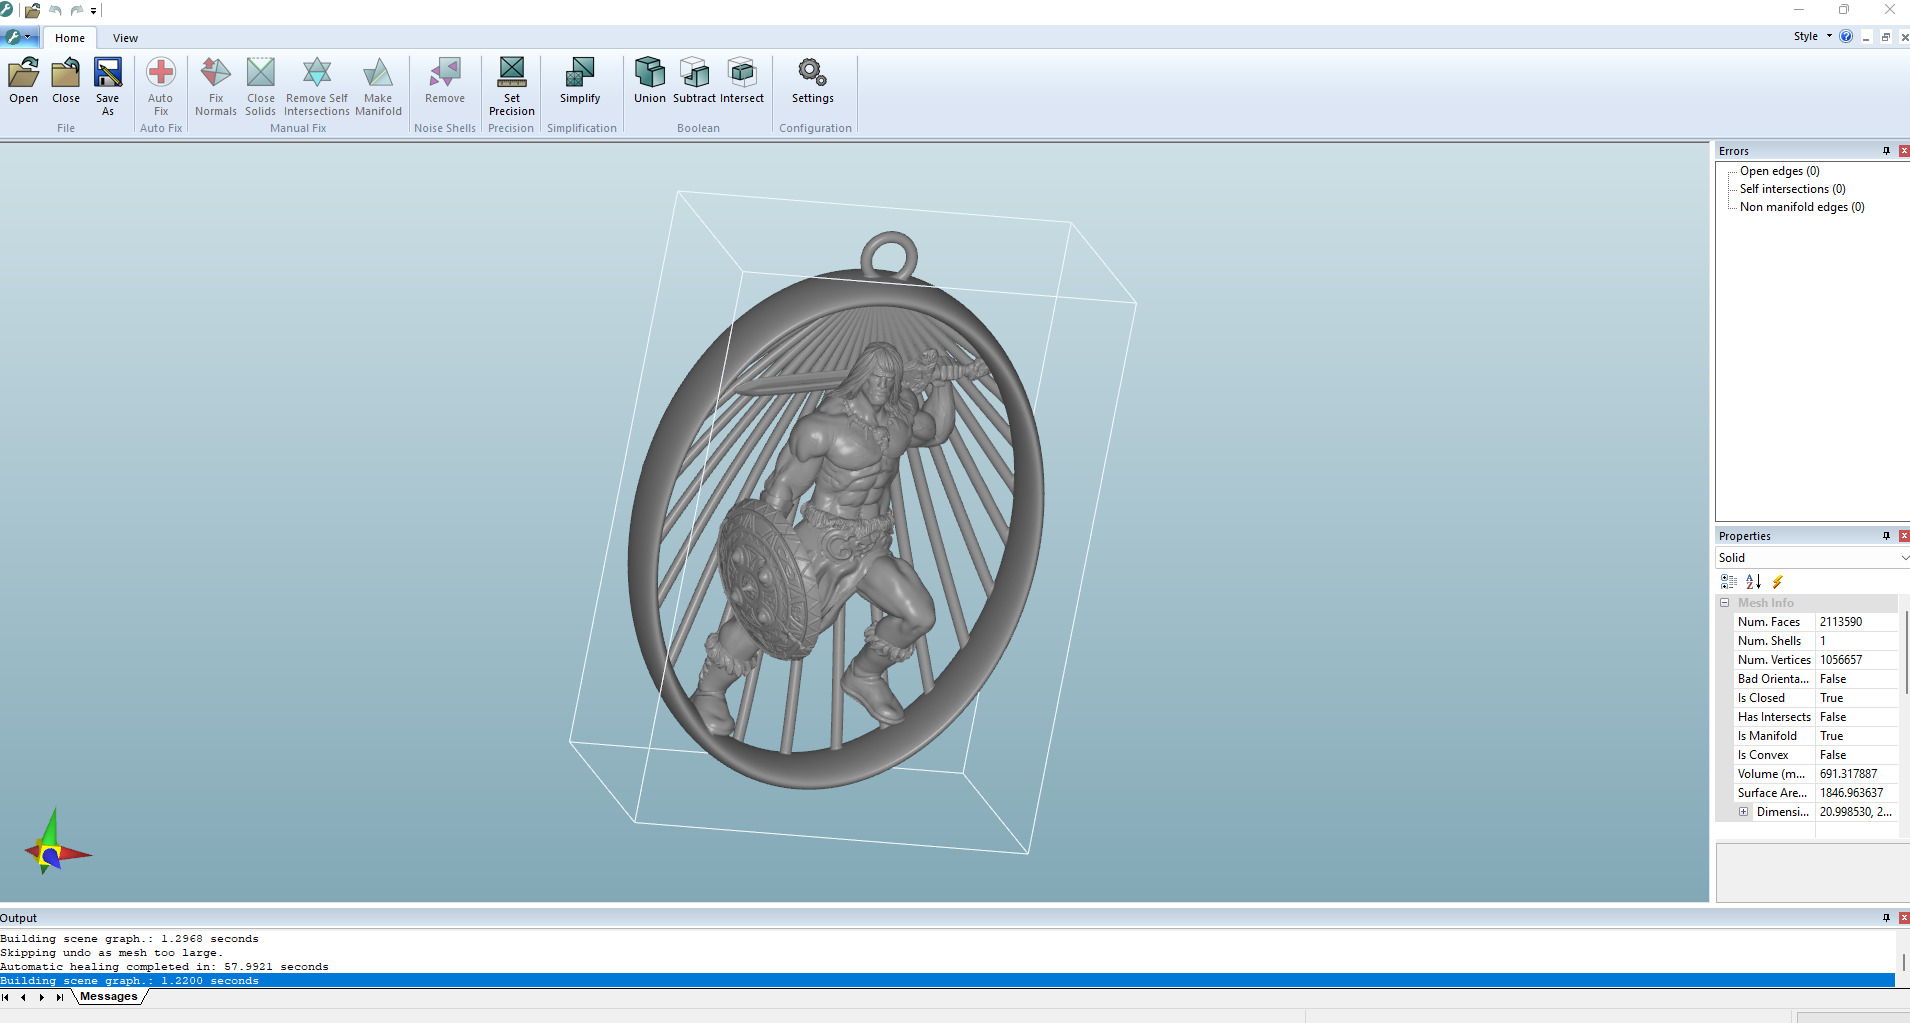Go to last output tab arrow
The width and height of the screenshot is (1910, 1023).
point(60,997)
